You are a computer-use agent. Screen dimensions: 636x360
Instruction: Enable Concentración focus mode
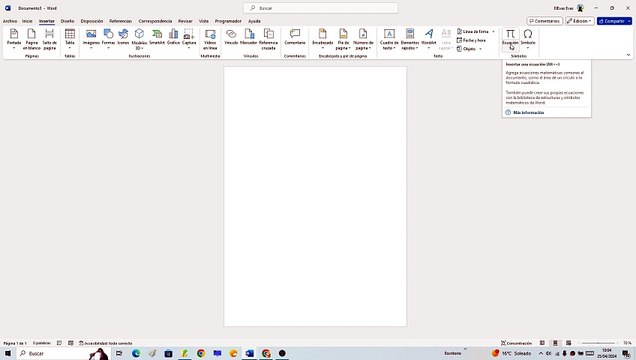tap(516, 343)
